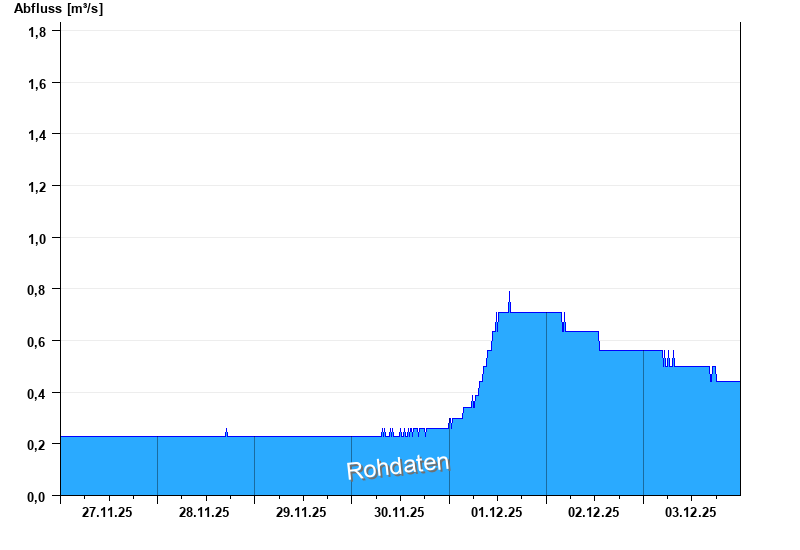Viewport: 800px width, 550px height.
Task: Click the 0,0 y-axis value
Action: 37,496
